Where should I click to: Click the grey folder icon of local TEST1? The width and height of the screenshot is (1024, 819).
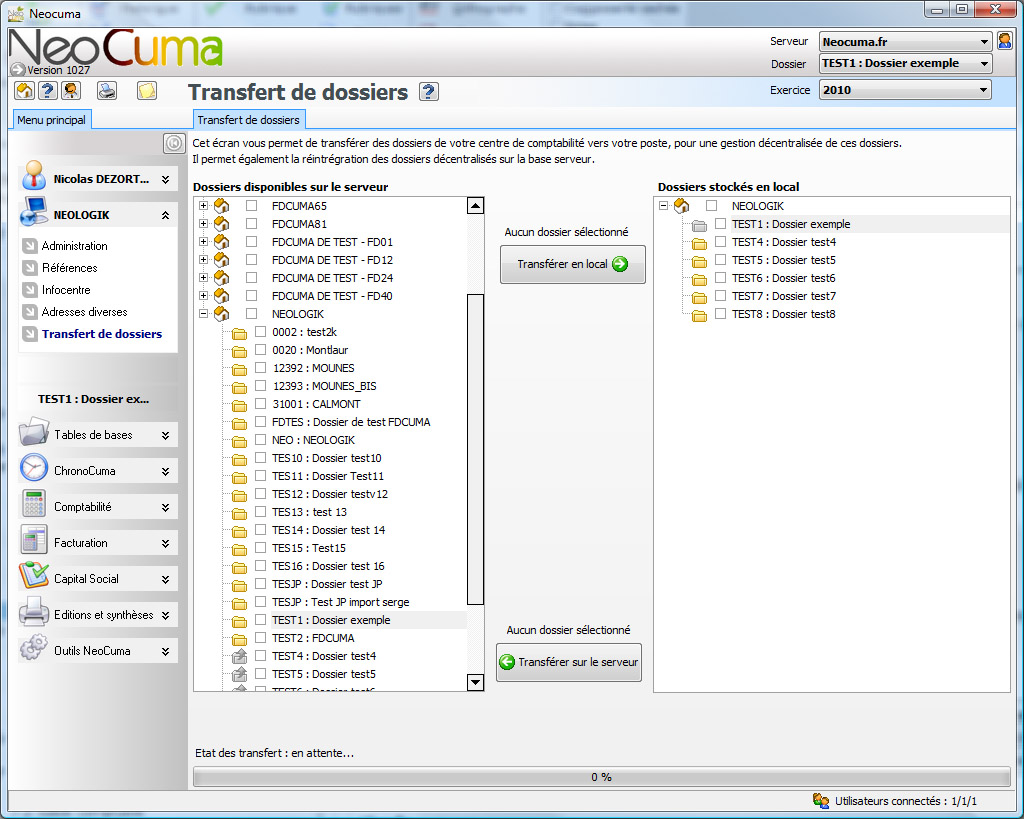699,225
